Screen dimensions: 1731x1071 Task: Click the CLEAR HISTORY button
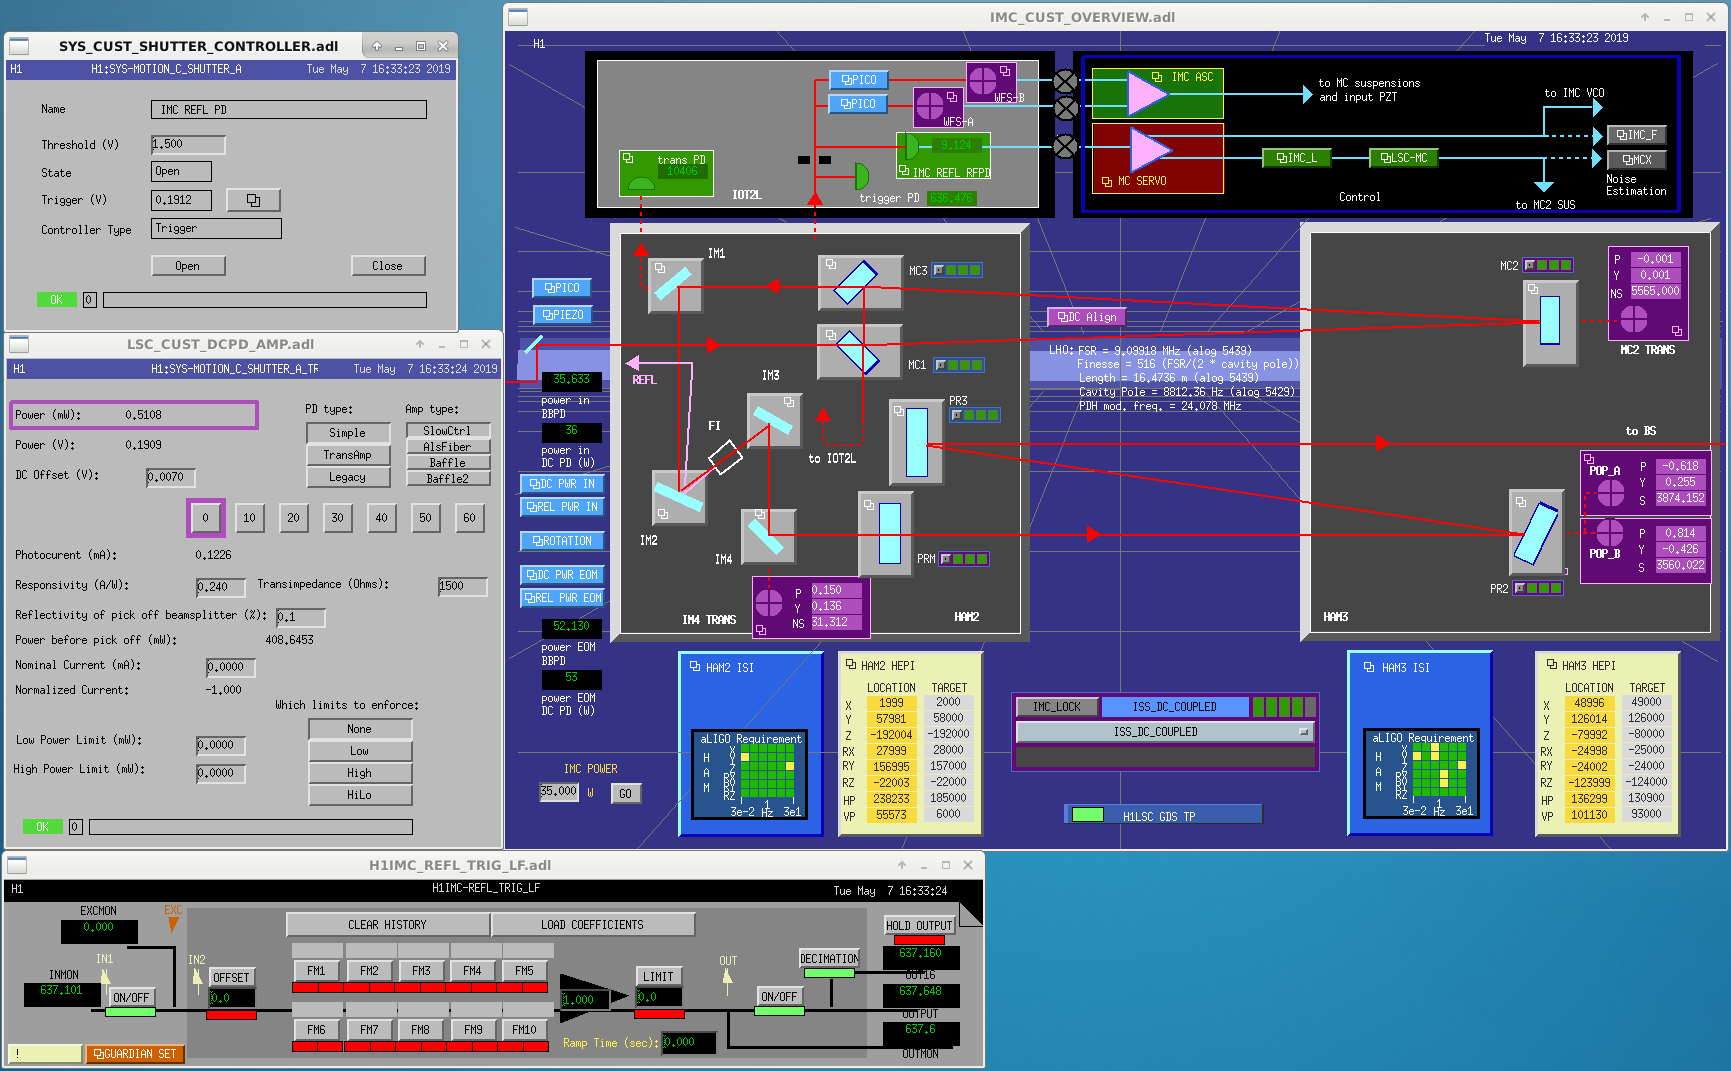pyautogui.click(x=387, y=925)
